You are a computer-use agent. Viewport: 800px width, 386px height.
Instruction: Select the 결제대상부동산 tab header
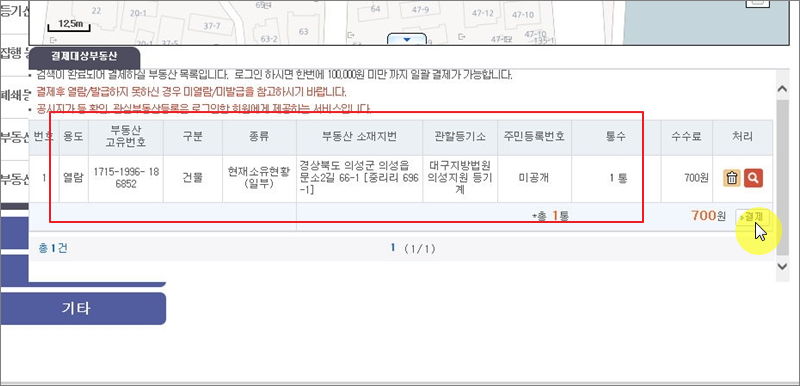[x=84, y=58]
